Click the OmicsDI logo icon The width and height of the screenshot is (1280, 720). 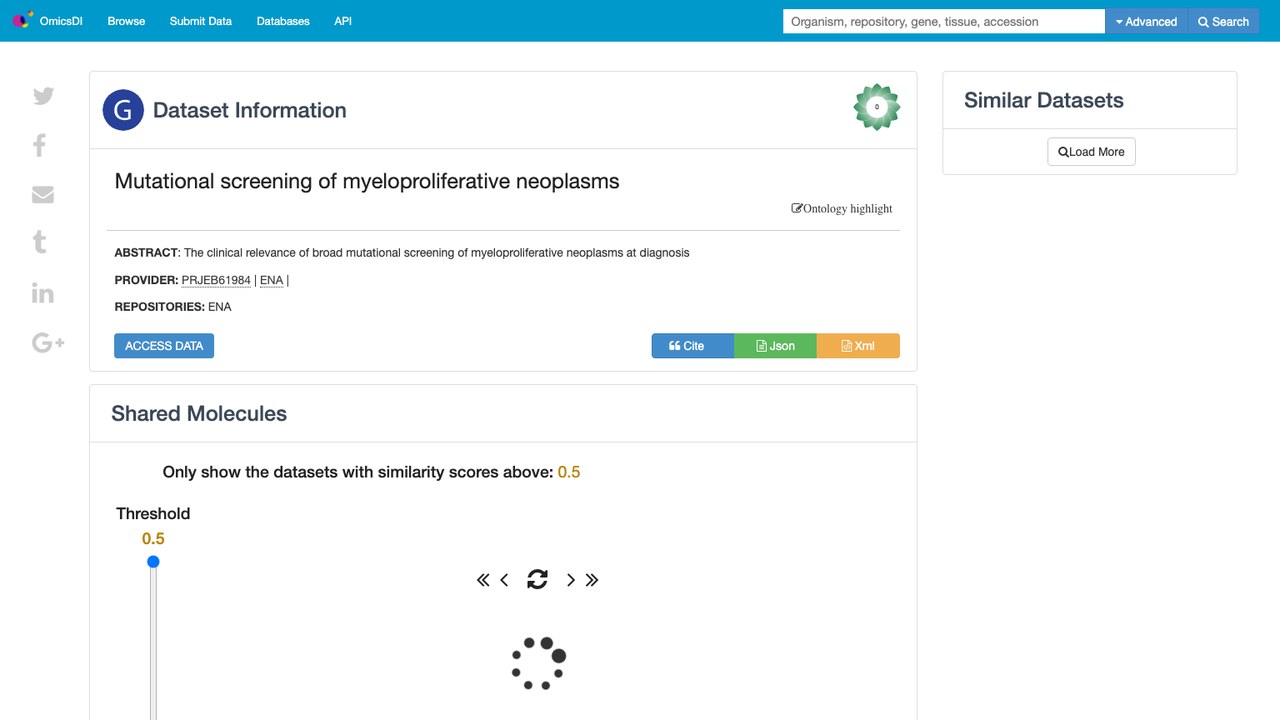pos(22,20)
